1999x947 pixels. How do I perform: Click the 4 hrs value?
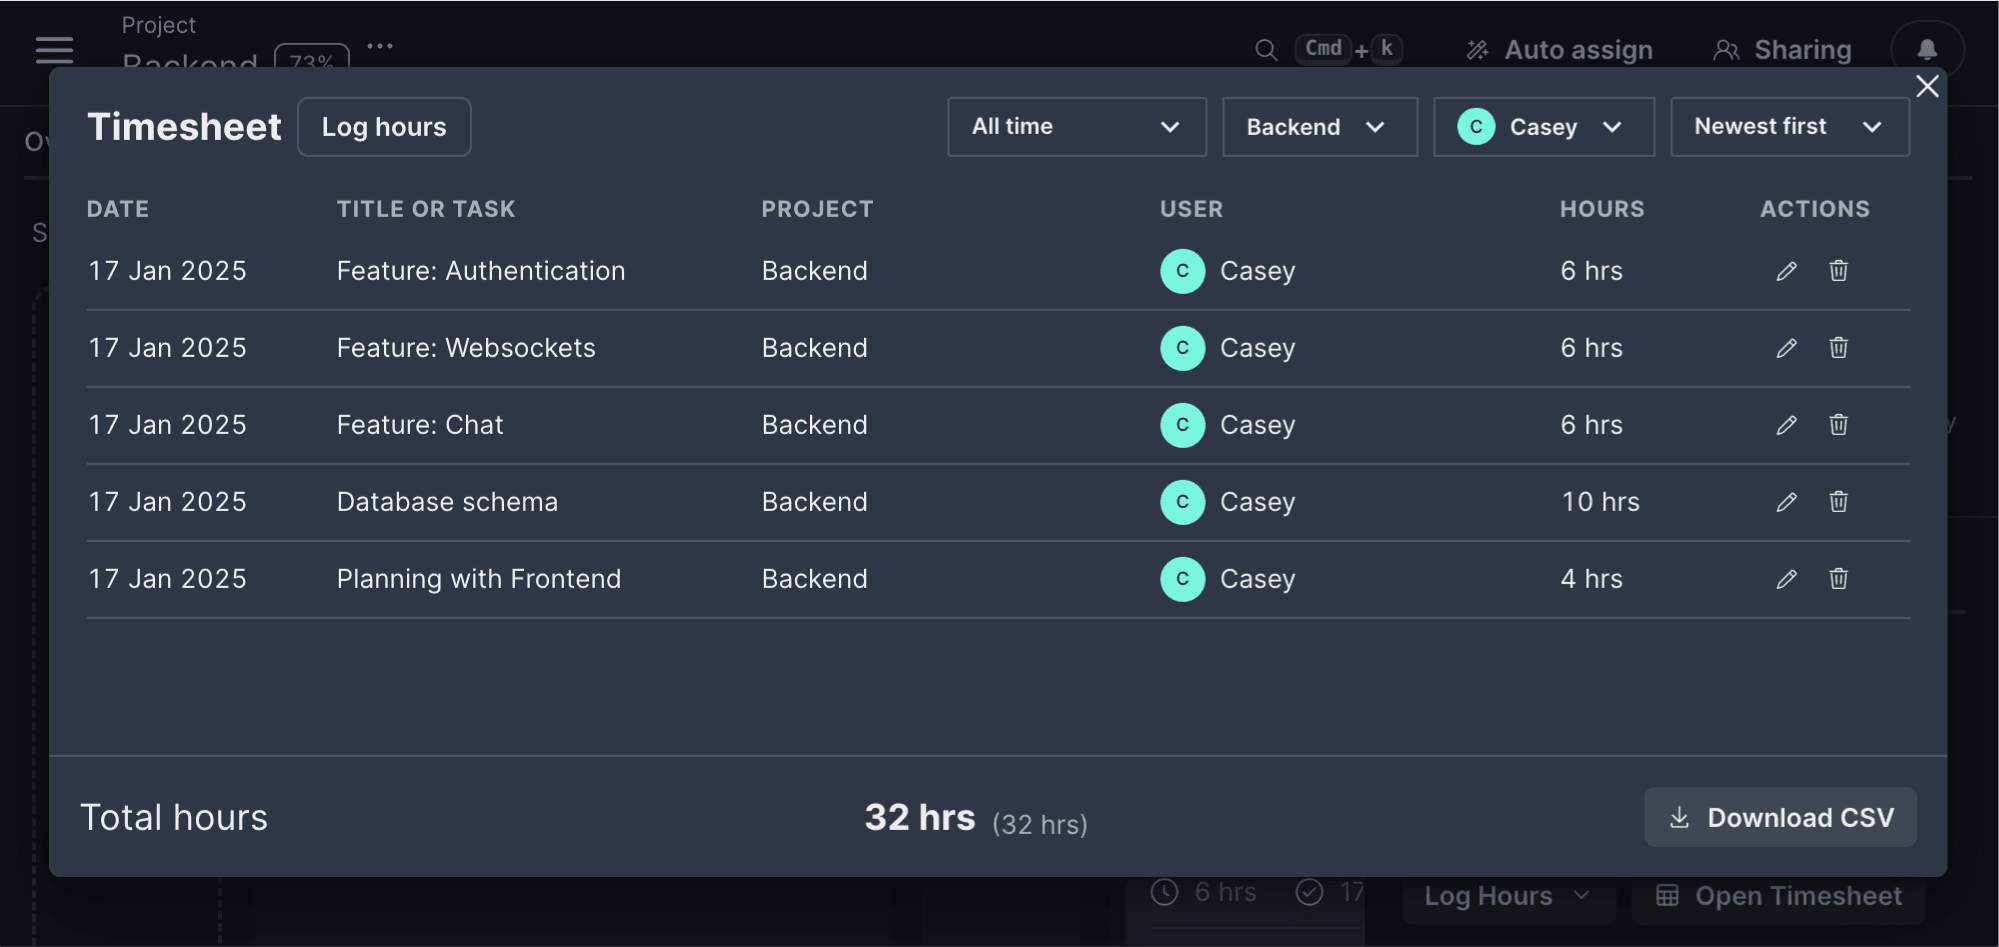(x=1592, y=579)
